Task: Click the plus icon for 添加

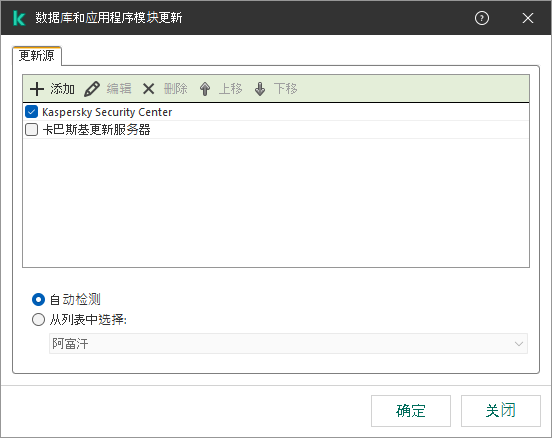Action: 37,89
